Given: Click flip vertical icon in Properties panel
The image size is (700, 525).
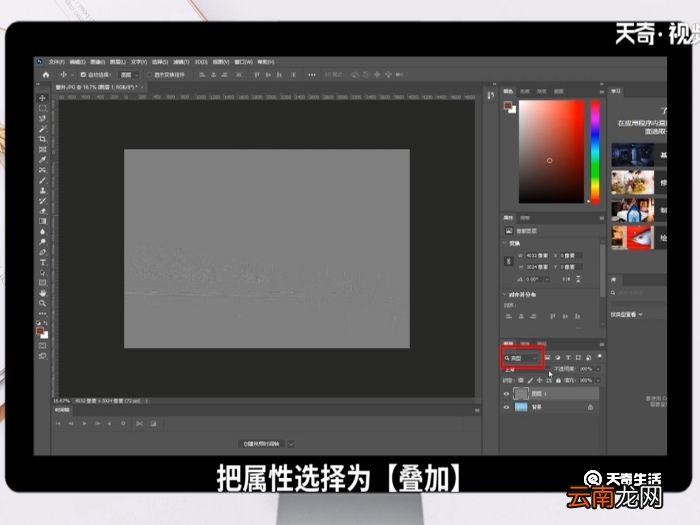Looking at the screenshot, I should click(x=578, y=279).
